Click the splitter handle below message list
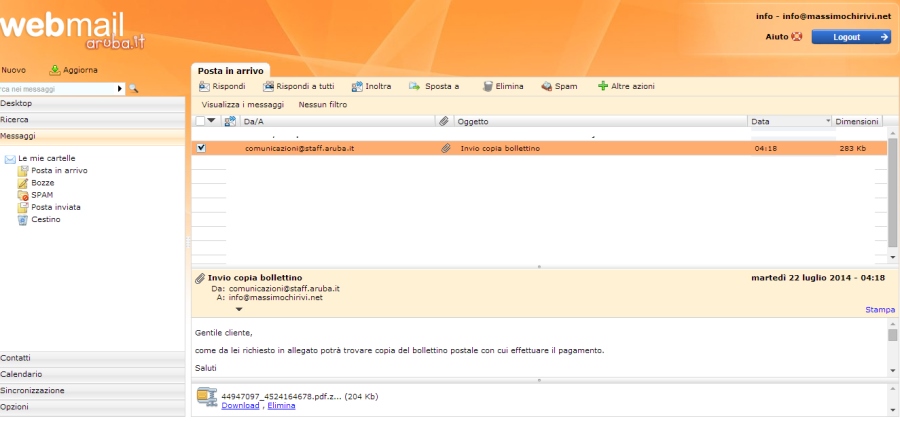This screenshot has height=421, width=900. (x=538, y=266)
